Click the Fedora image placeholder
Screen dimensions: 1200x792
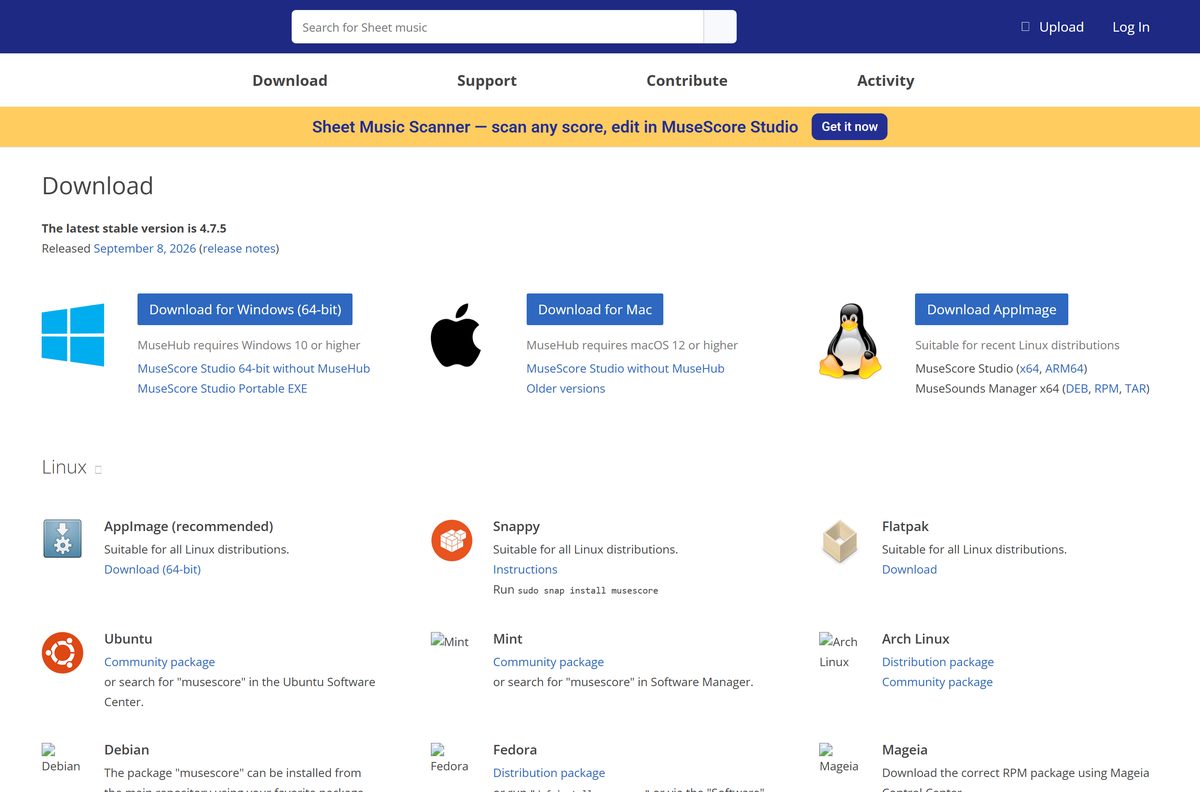(450, 758)
